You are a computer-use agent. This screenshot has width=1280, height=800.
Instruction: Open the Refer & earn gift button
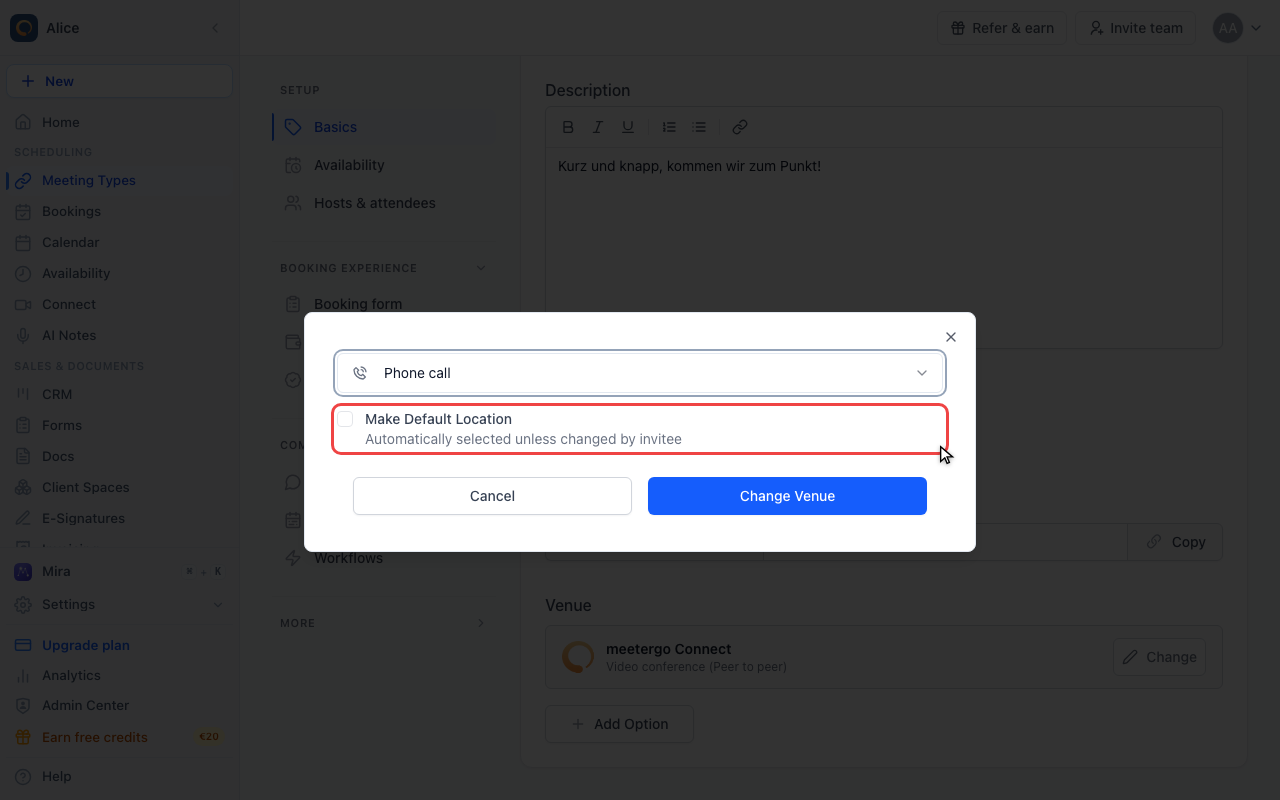pyautogui.click(x=1002, y=28)
